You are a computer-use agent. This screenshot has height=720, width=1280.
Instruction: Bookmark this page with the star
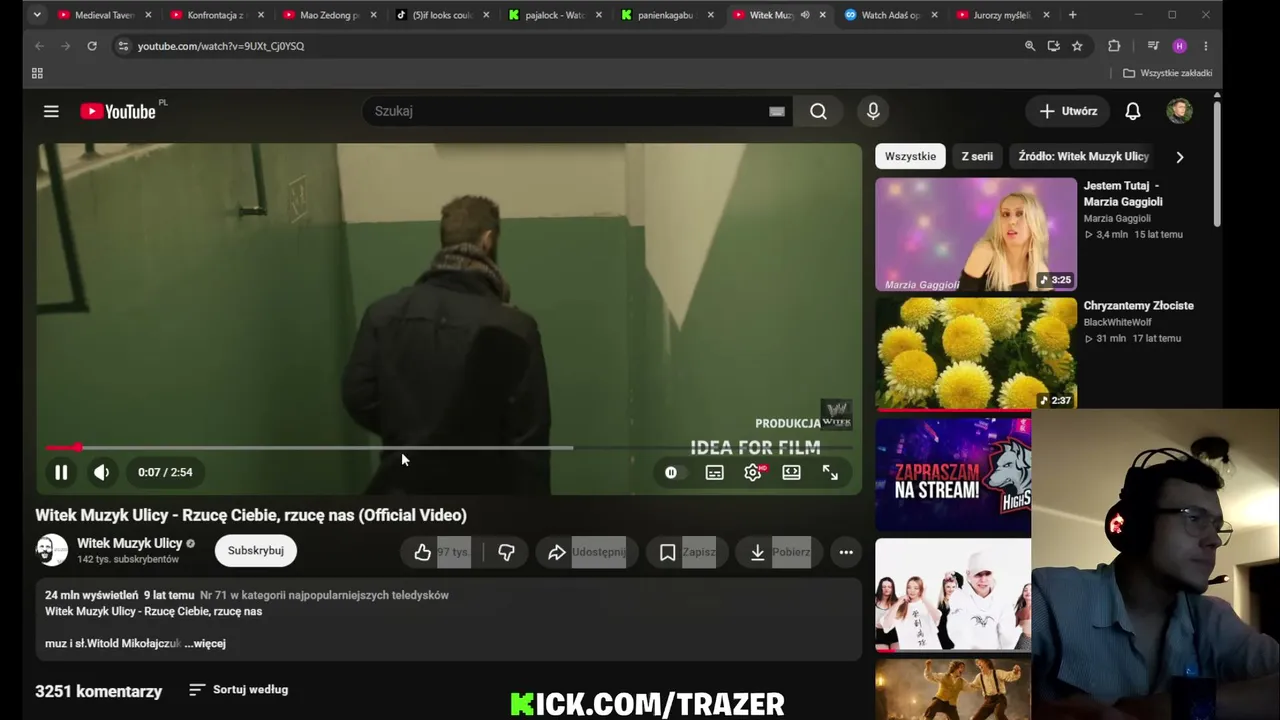(1077, 46)
